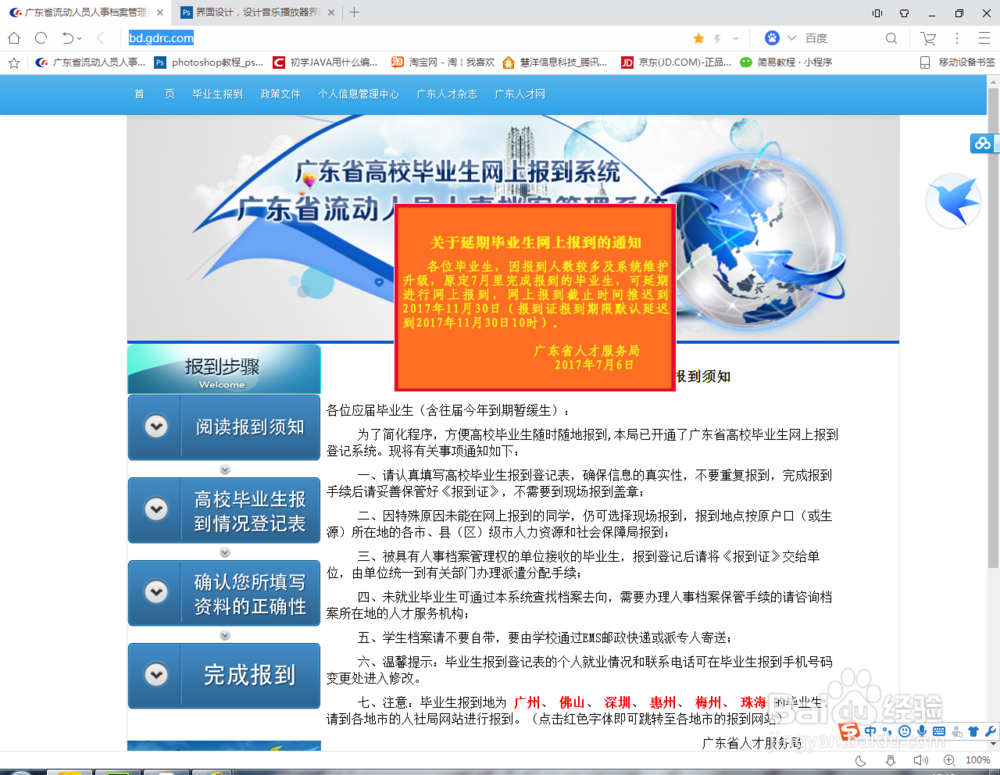Image resolution: width=1000 pixels, height=775 pixels.
Task: Open 广东人才杂志 navigation item
Action: (x=446, y=94)
